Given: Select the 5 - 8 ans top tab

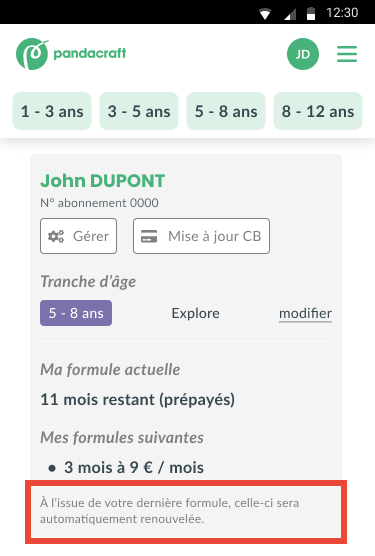Looking at the screenshot, I should point(226,111).
